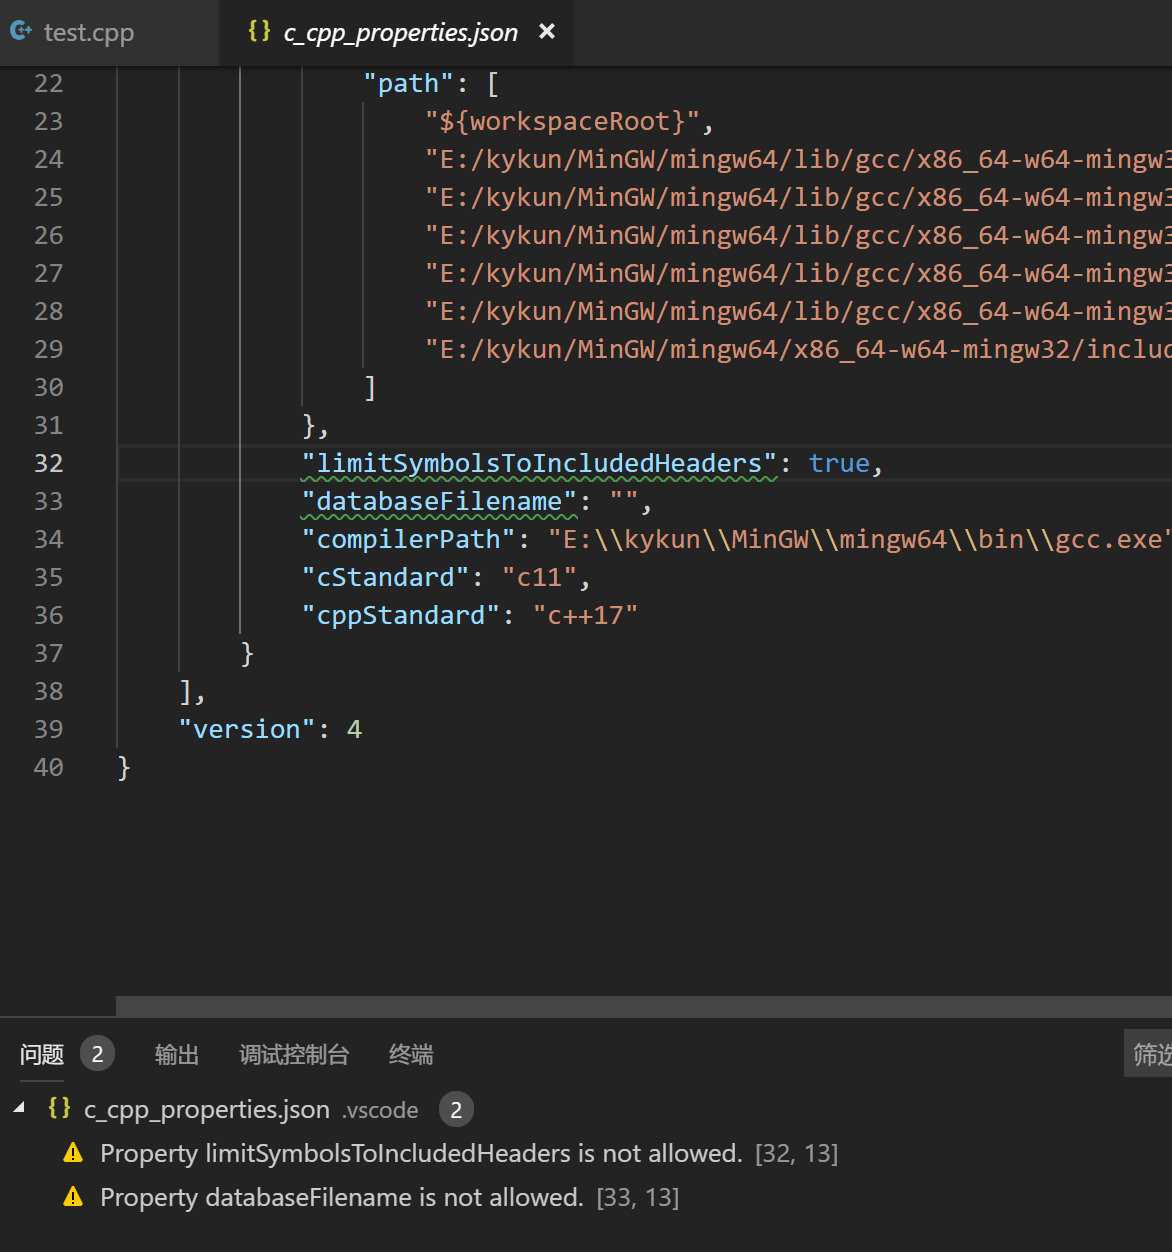
Task: Open the 问题 problems panel tab
Action: (x=42, y=1054)
